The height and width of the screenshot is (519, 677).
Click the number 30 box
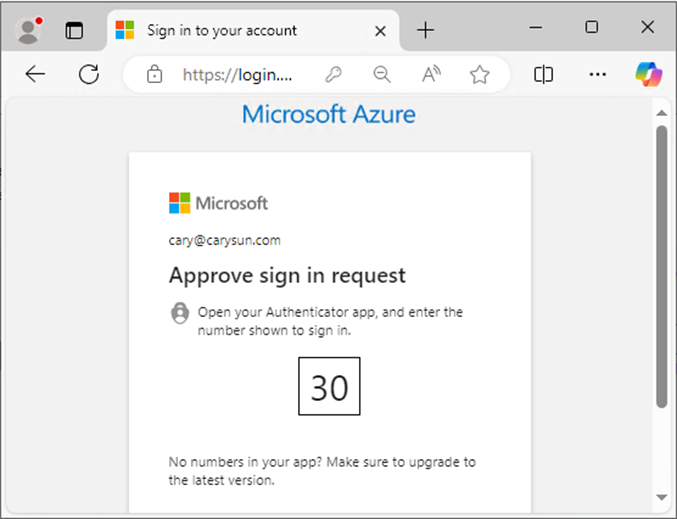coord(329,386)
